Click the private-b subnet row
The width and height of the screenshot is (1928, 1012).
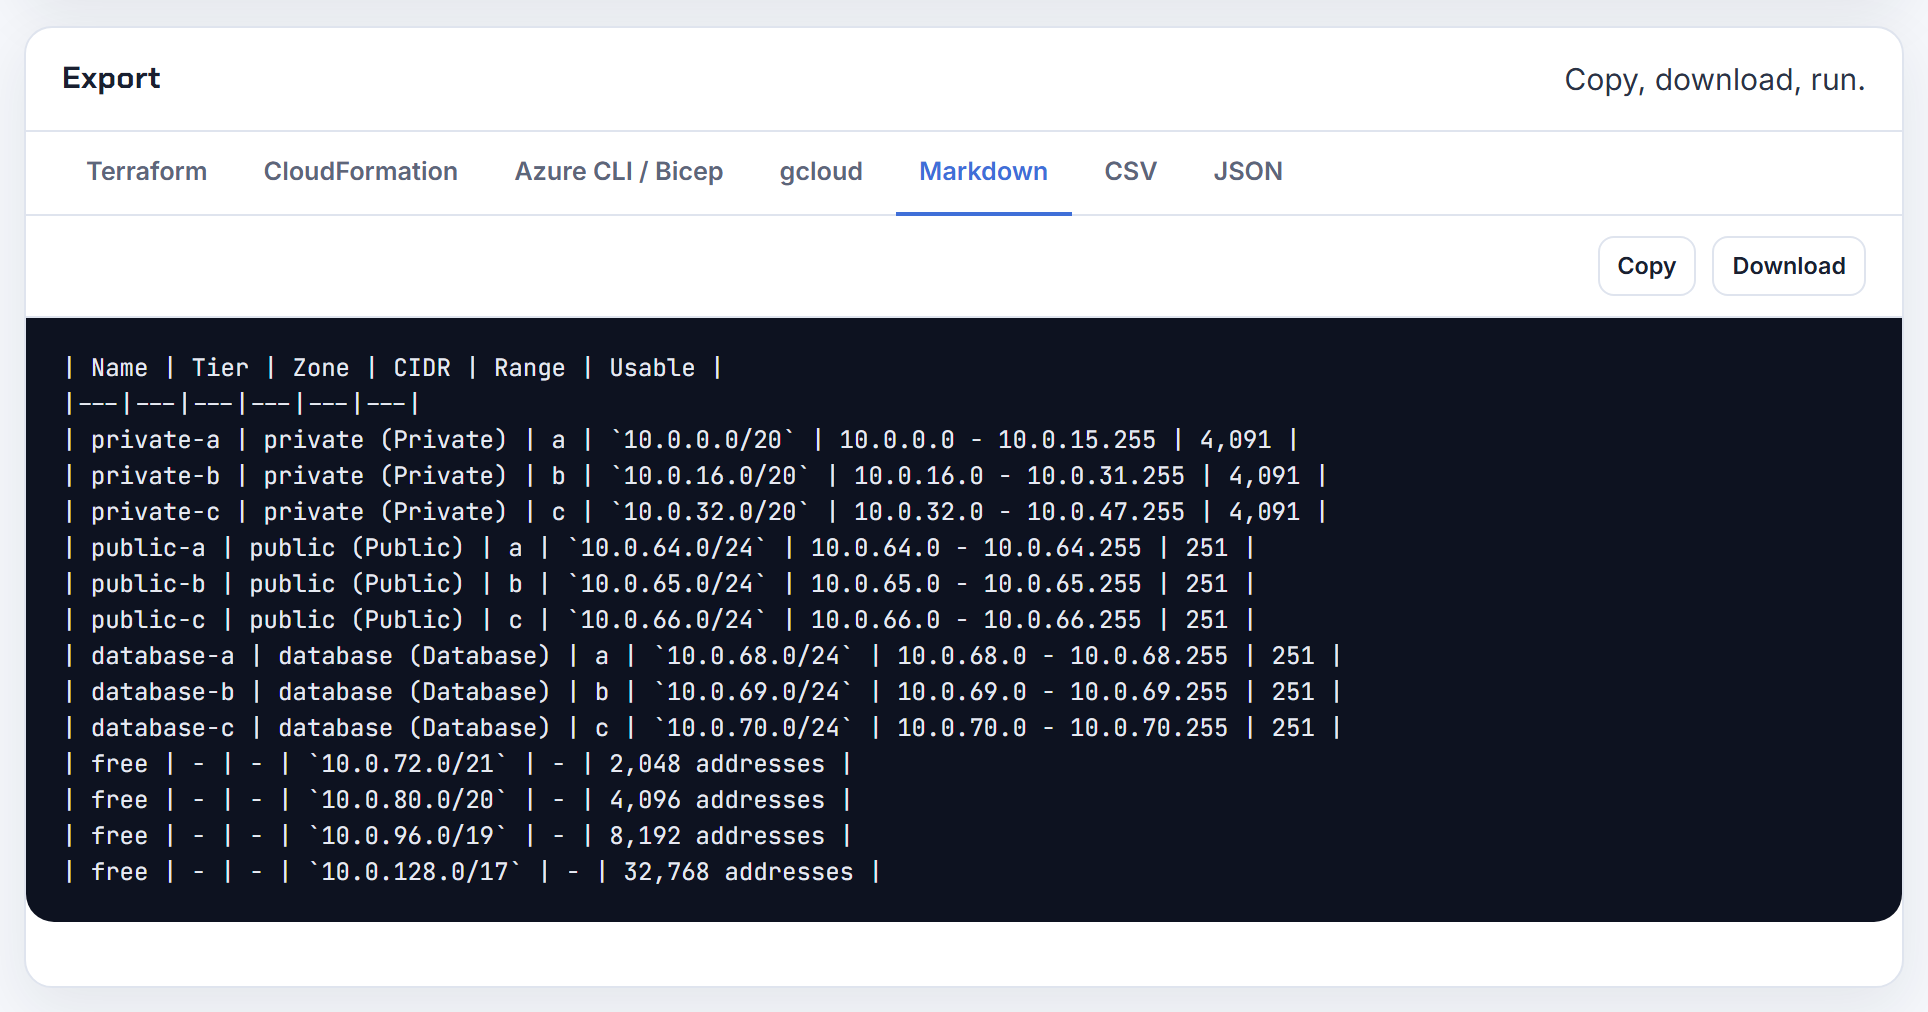tap(696, 476)
